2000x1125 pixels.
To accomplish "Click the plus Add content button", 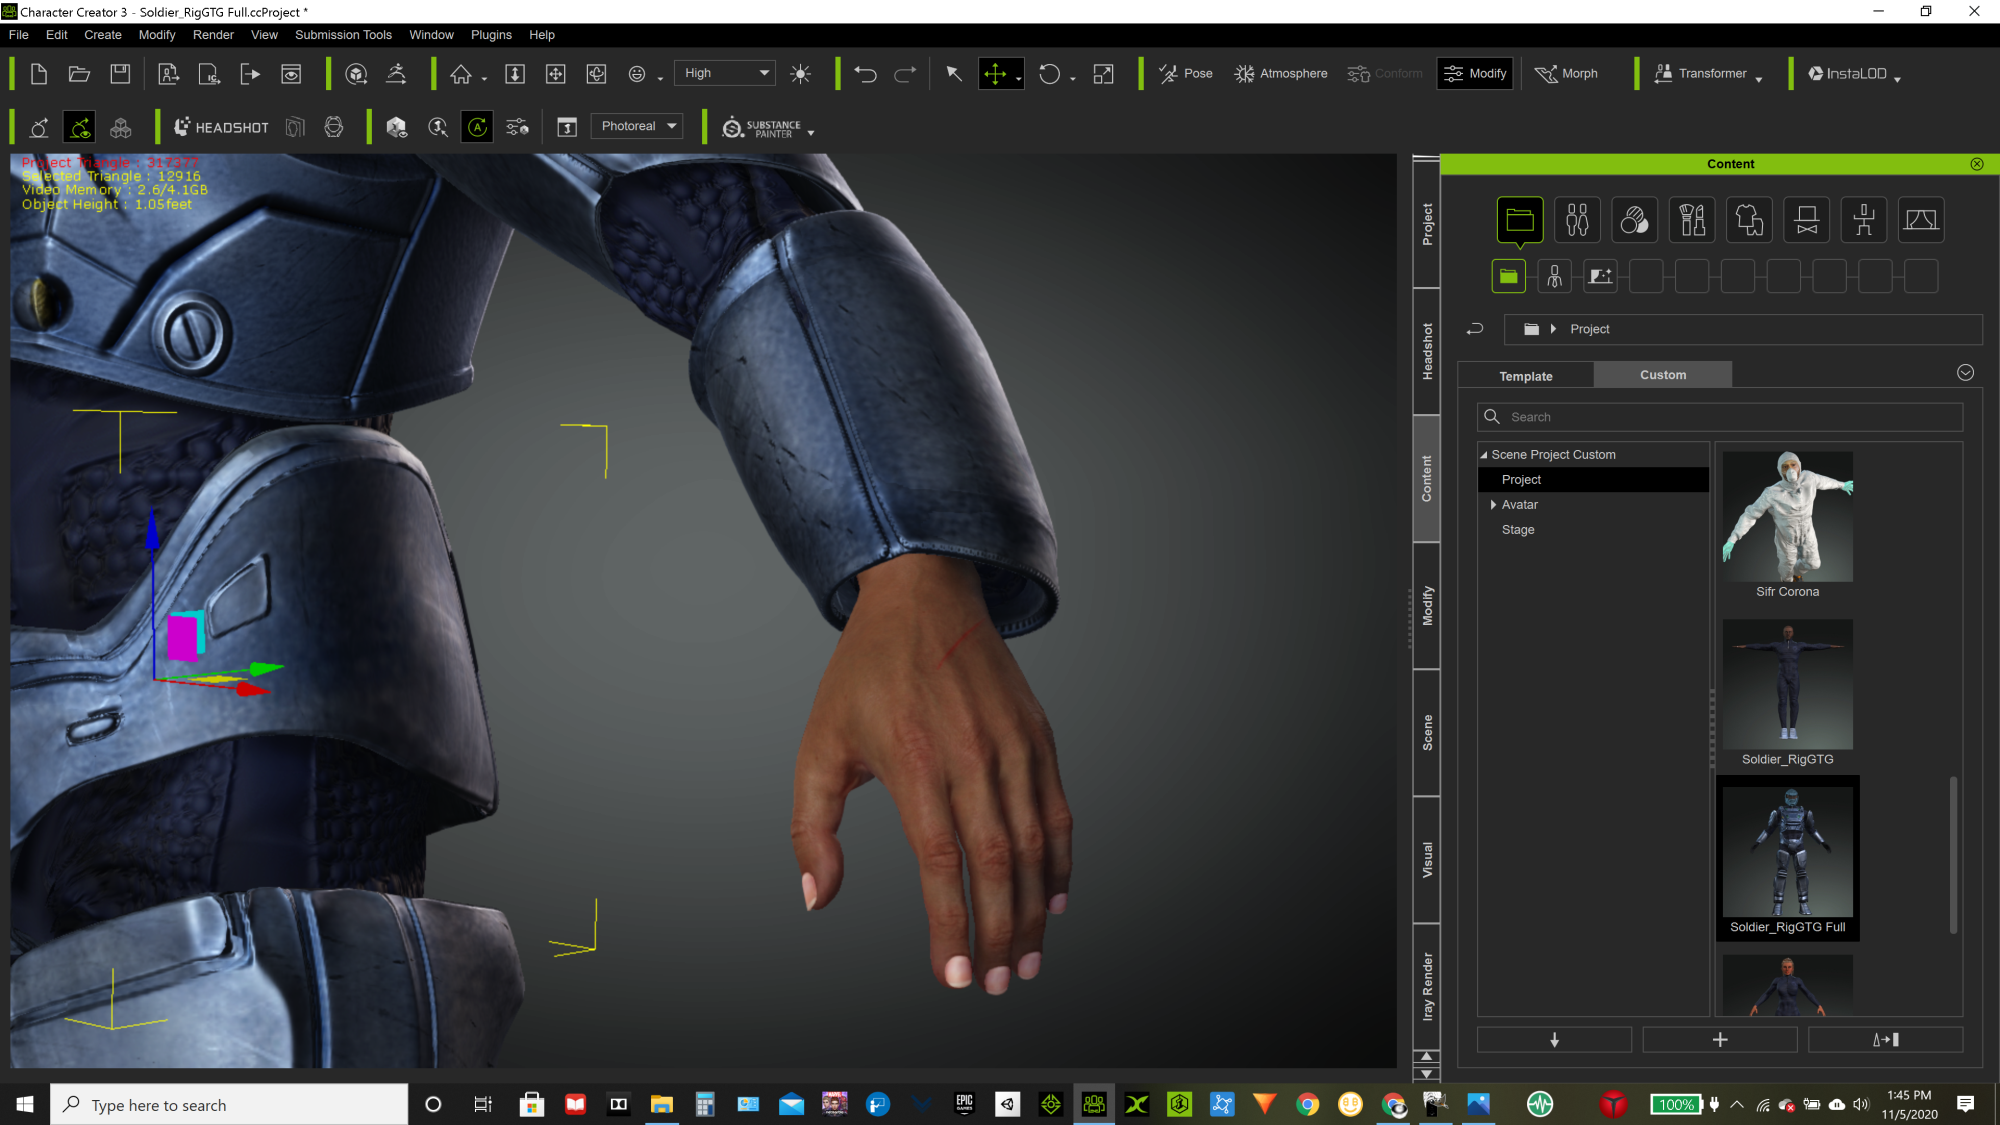I will [1720, 1040].
